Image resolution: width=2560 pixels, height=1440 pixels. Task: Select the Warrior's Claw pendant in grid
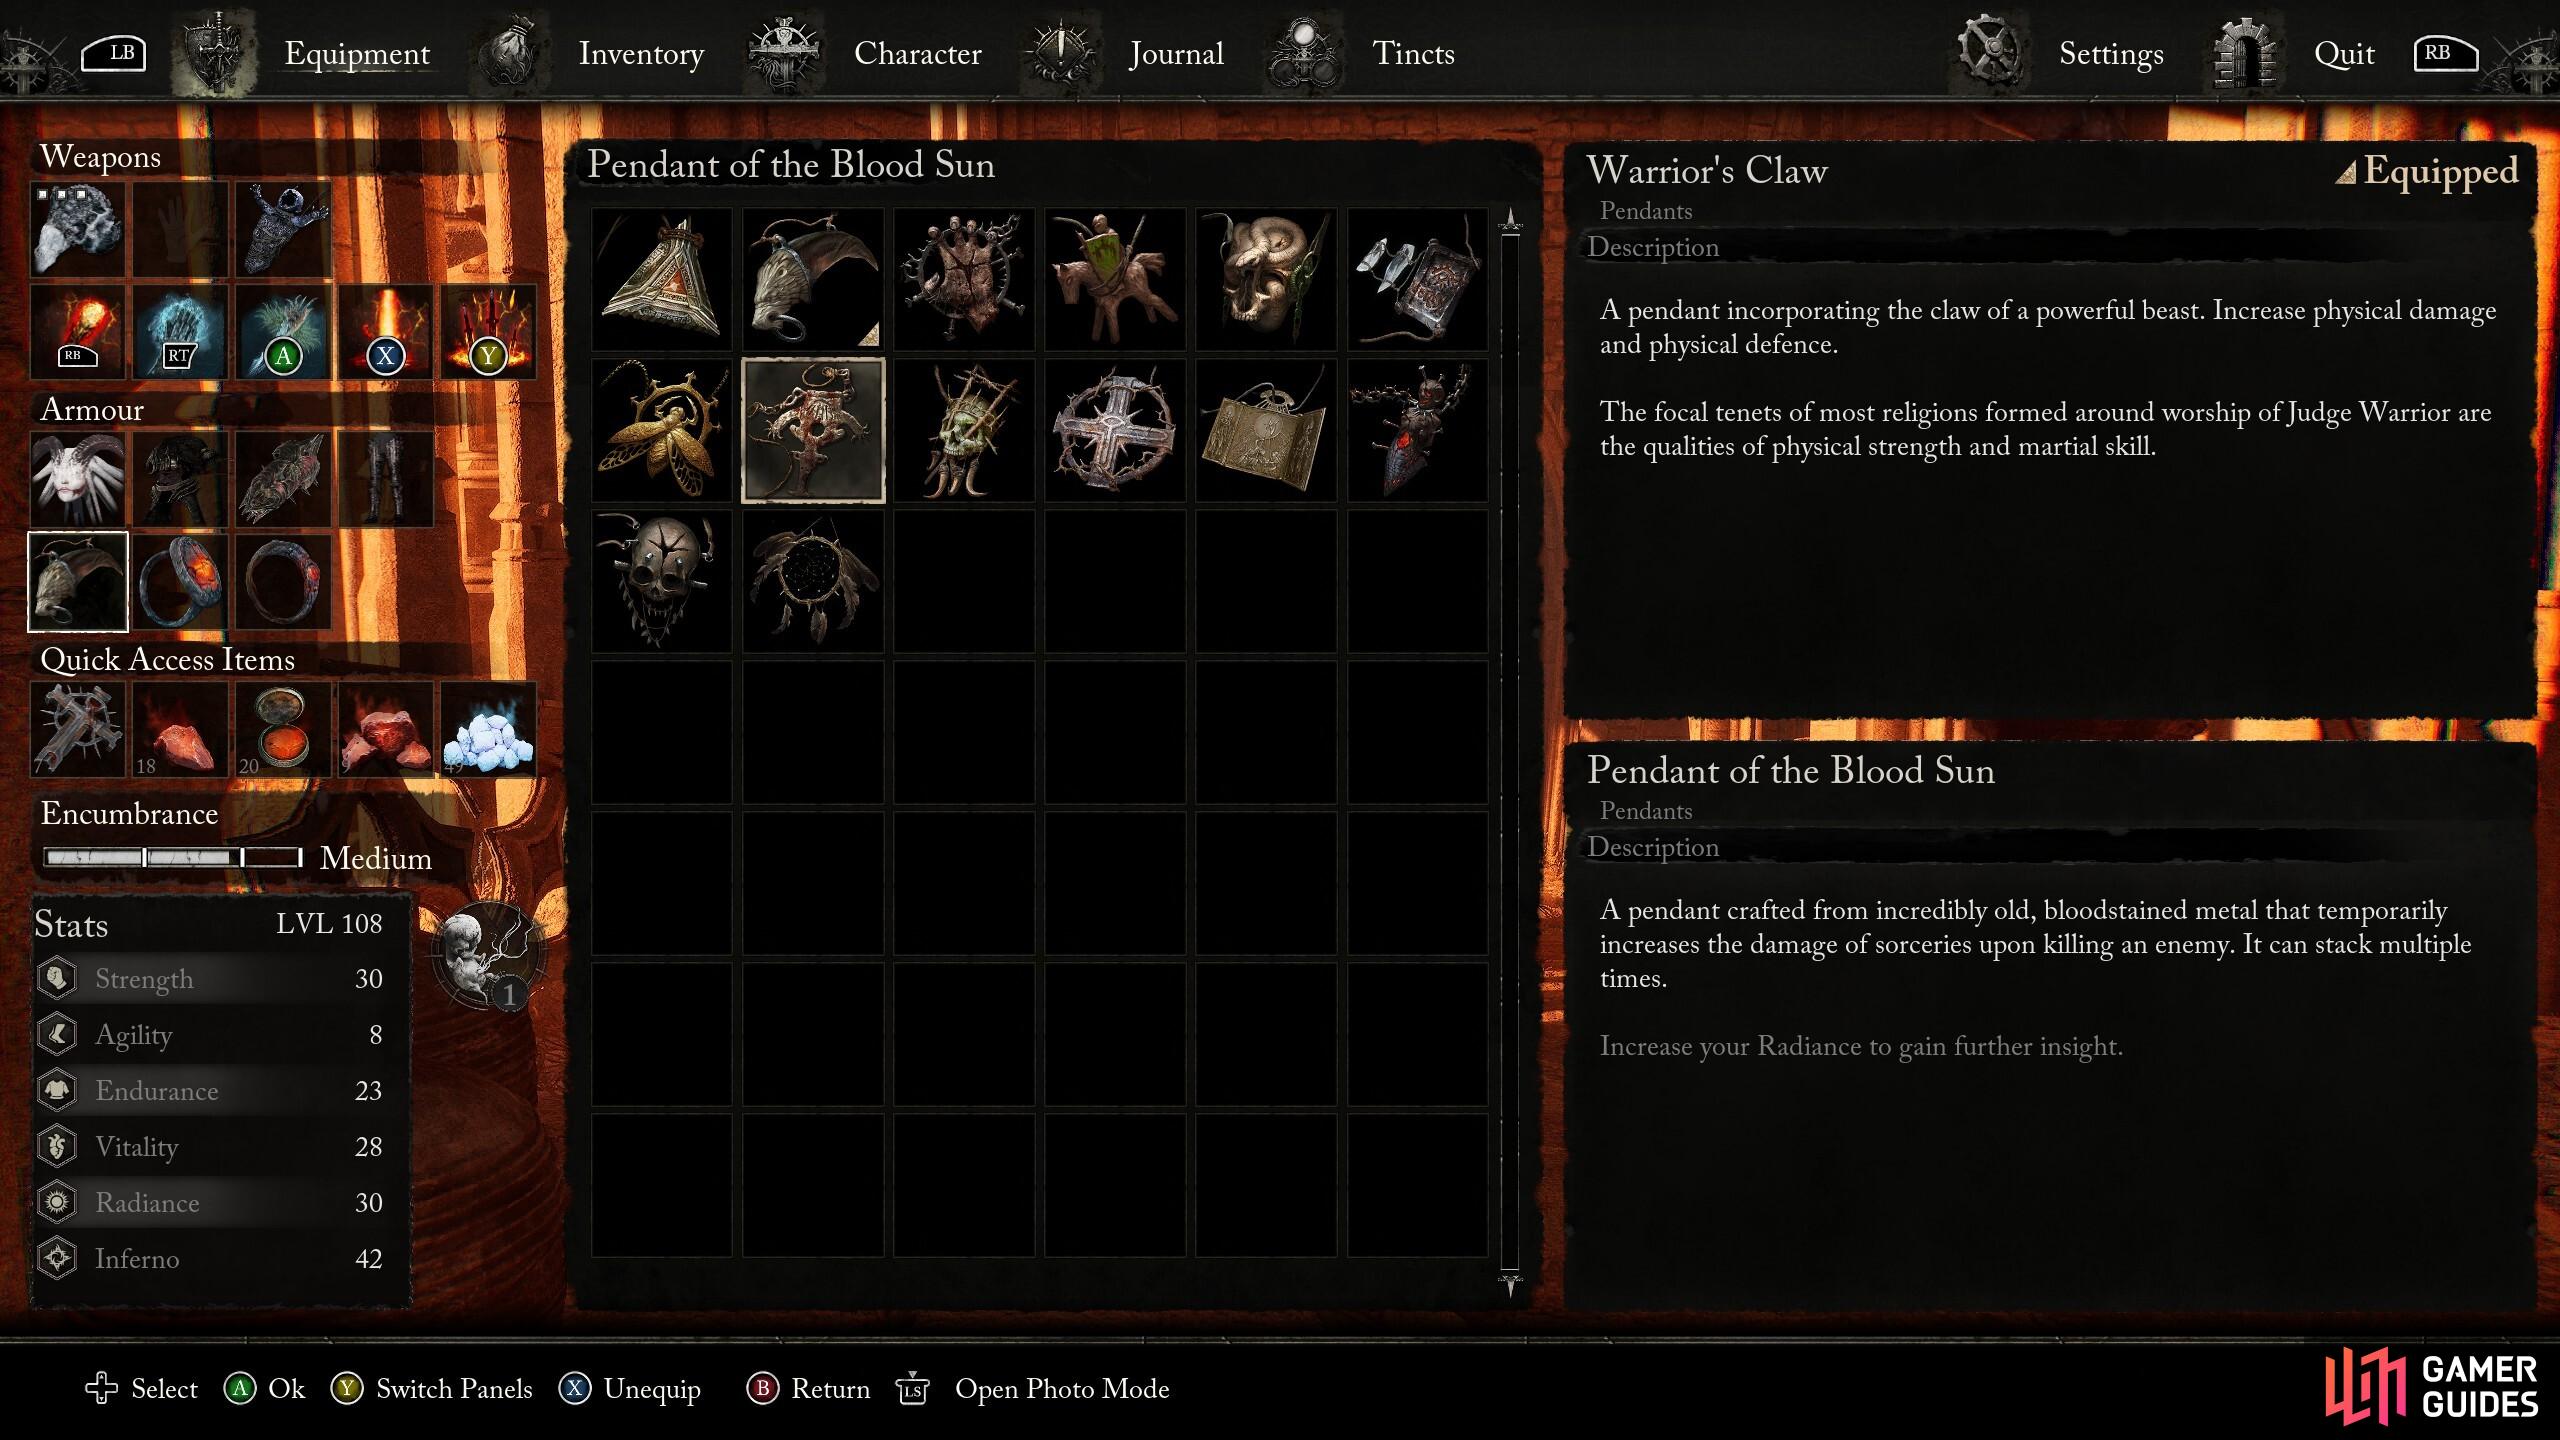coord(812,279)
